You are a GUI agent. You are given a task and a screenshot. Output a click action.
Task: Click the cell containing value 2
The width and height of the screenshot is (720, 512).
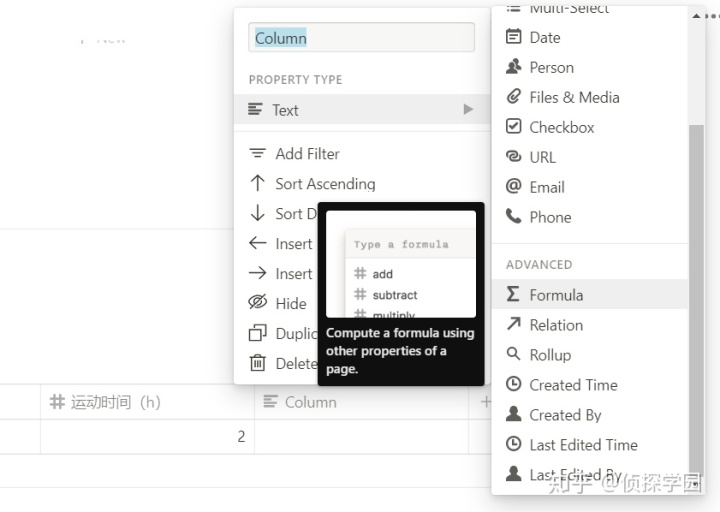(147, 436)
